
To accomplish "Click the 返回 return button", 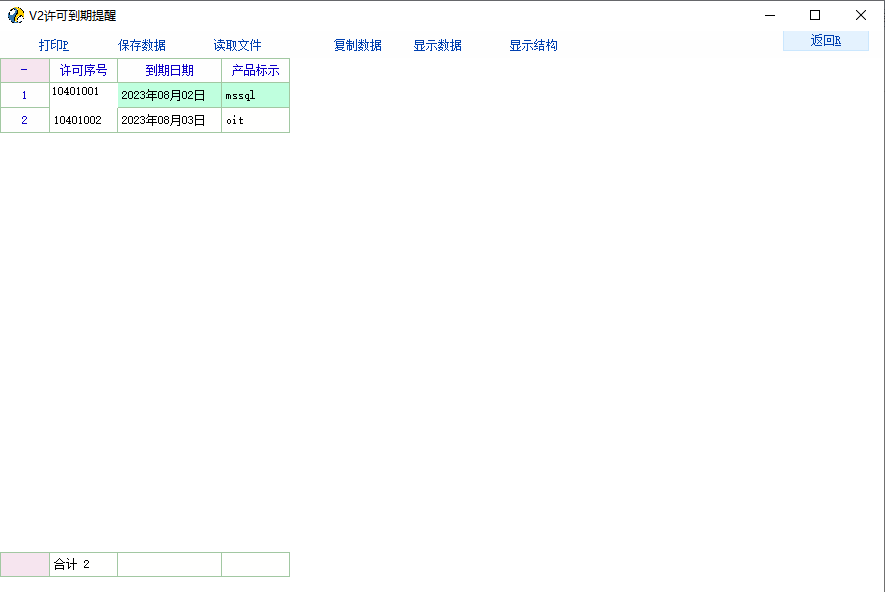I will click(x=825, y=41).
